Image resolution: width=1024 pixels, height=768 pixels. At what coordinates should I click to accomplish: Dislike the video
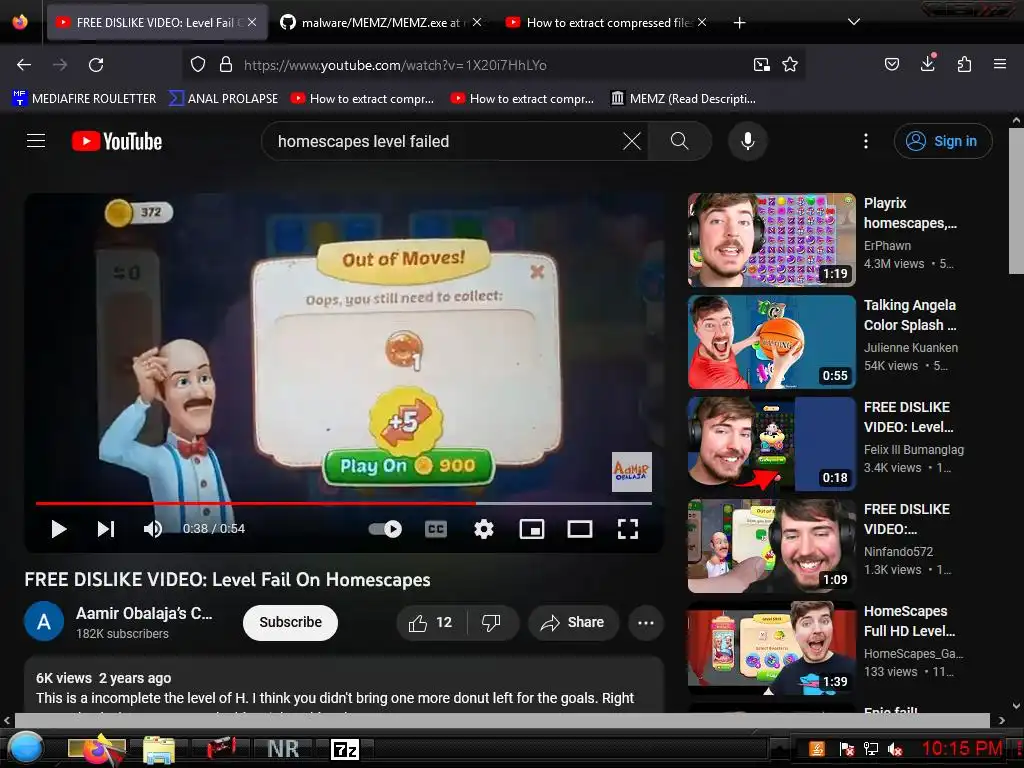click(x=491, y=623)
